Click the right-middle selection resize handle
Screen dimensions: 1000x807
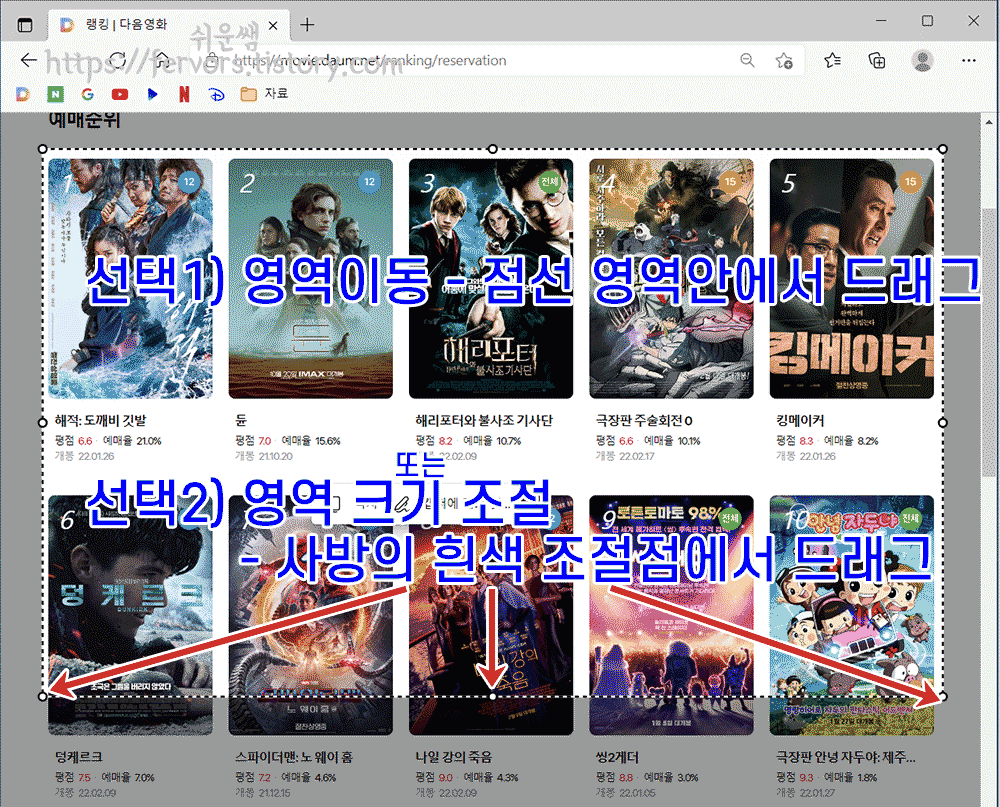943,422
